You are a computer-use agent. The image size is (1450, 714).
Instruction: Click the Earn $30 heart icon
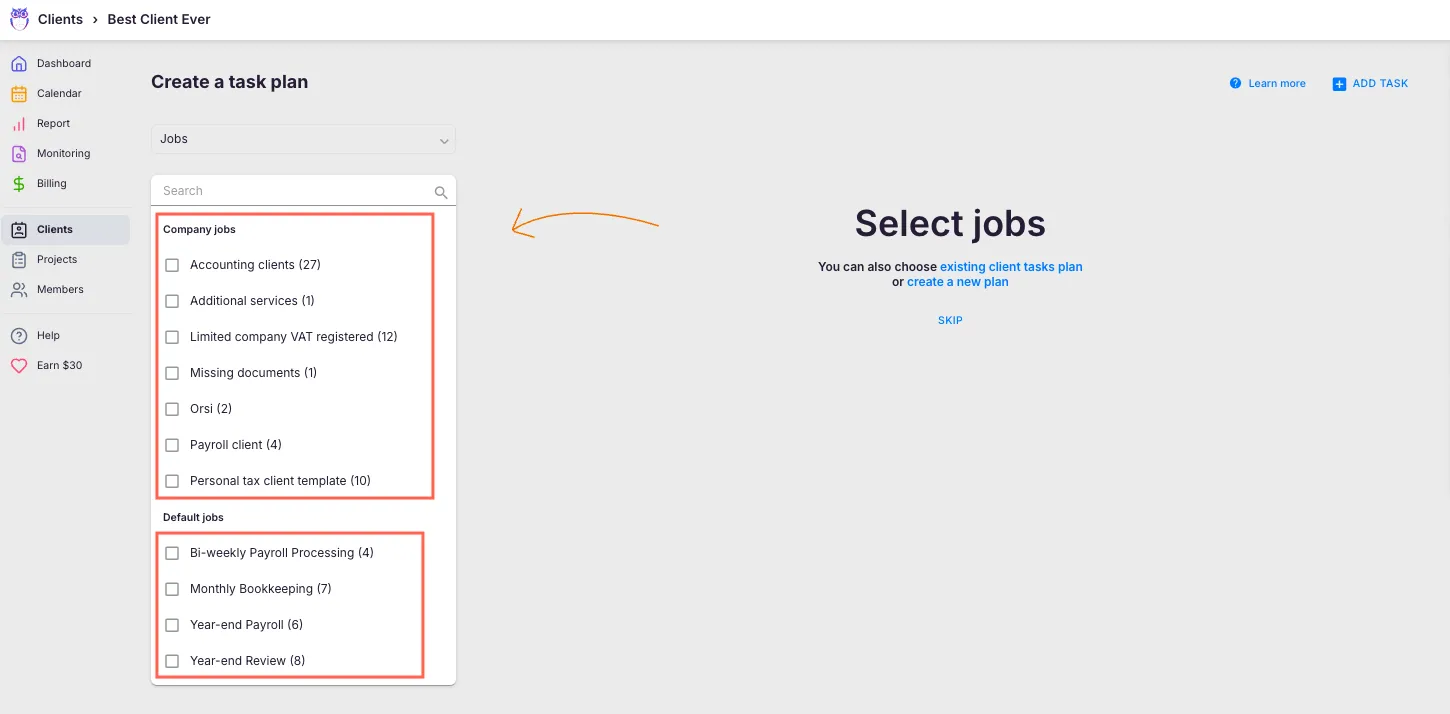(19, 366)
